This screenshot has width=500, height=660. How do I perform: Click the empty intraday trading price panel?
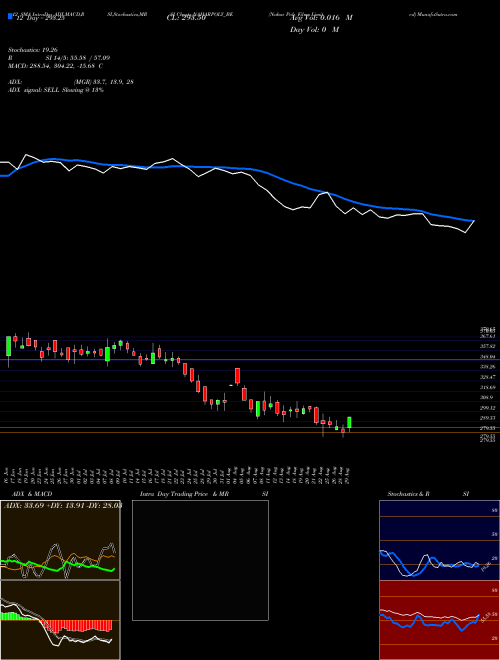coord(200,560)
